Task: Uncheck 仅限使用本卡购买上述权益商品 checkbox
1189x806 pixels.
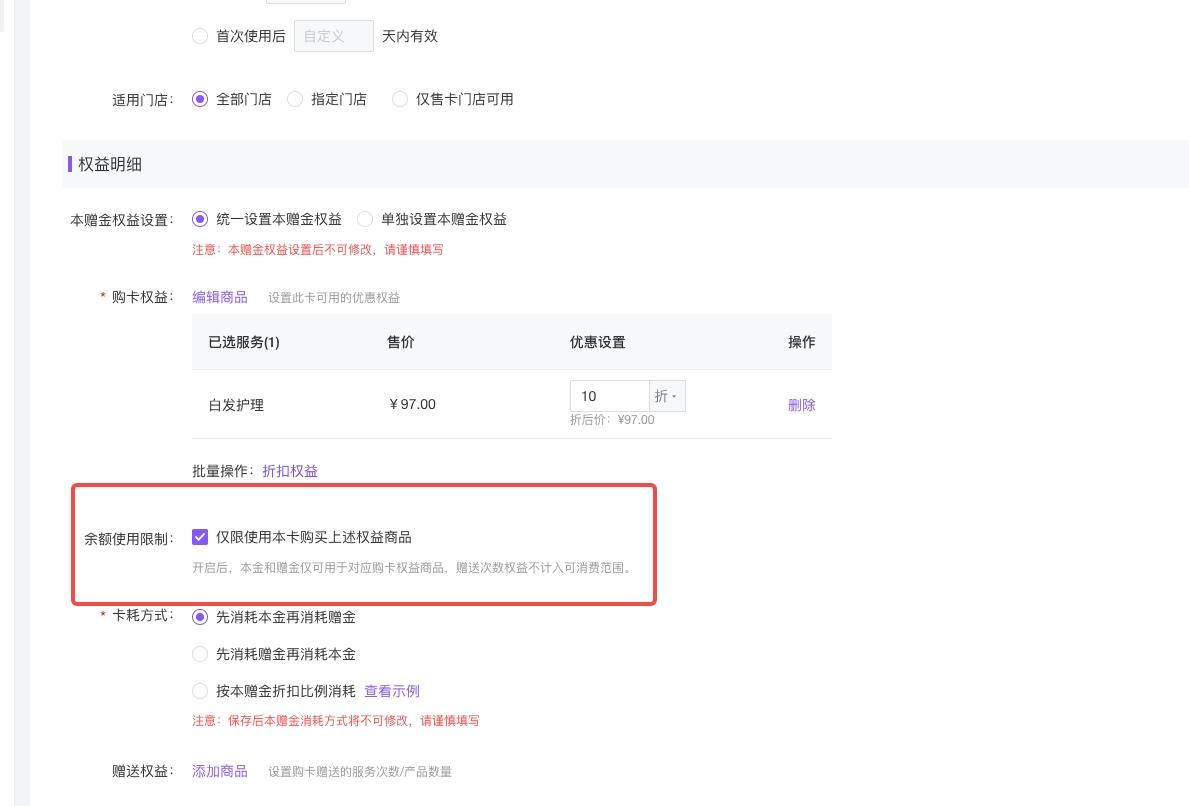Action: 200,537
